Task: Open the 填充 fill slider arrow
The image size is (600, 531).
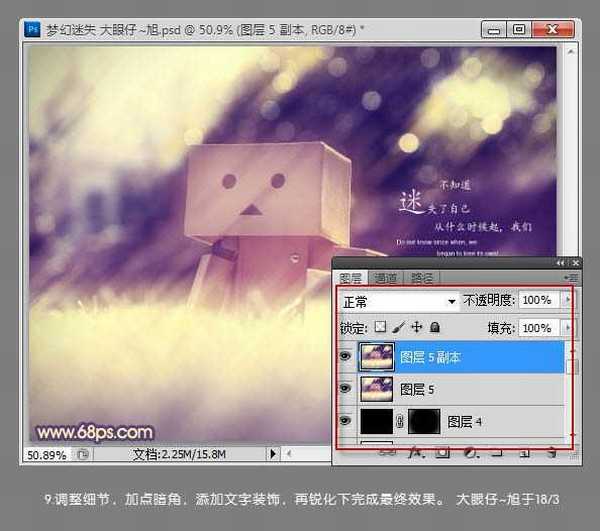Action: 568,328
